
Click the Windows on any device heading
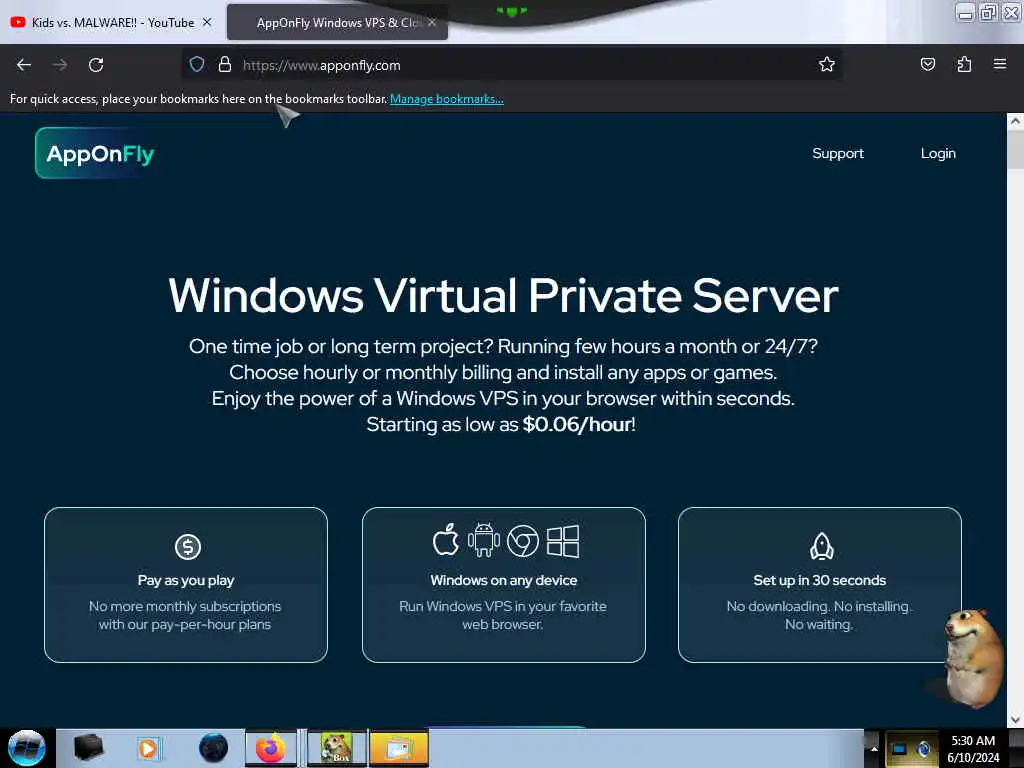tap(504, 580)
